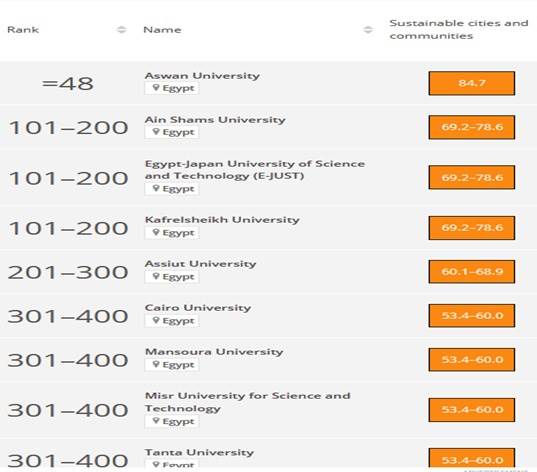Open Tanta University page
This screenshot has height=472, width=537.
click(199, 452)
